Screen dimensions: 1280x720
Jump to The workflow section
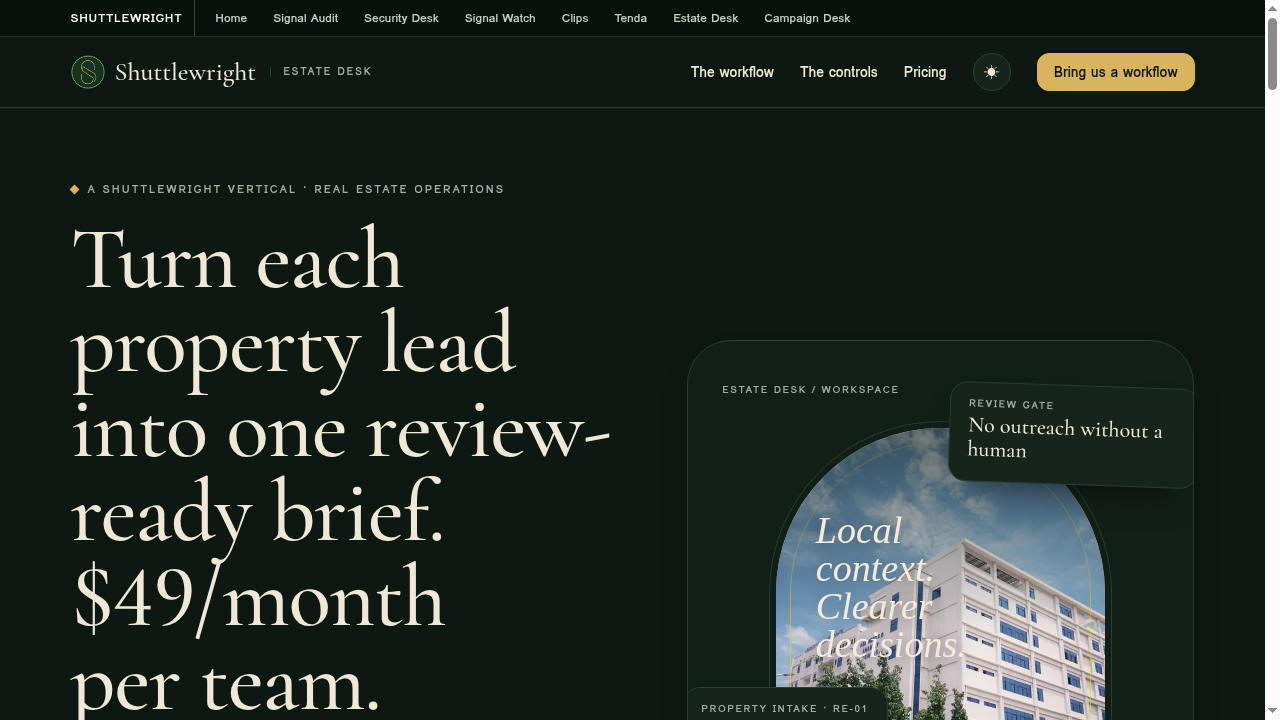pos(732,72)
